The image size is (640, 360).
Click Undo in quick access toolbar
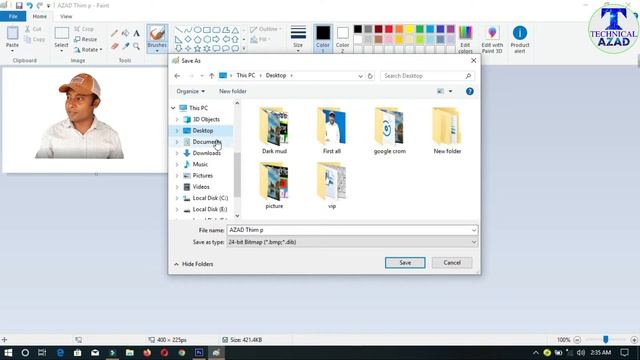click(29, 5)
